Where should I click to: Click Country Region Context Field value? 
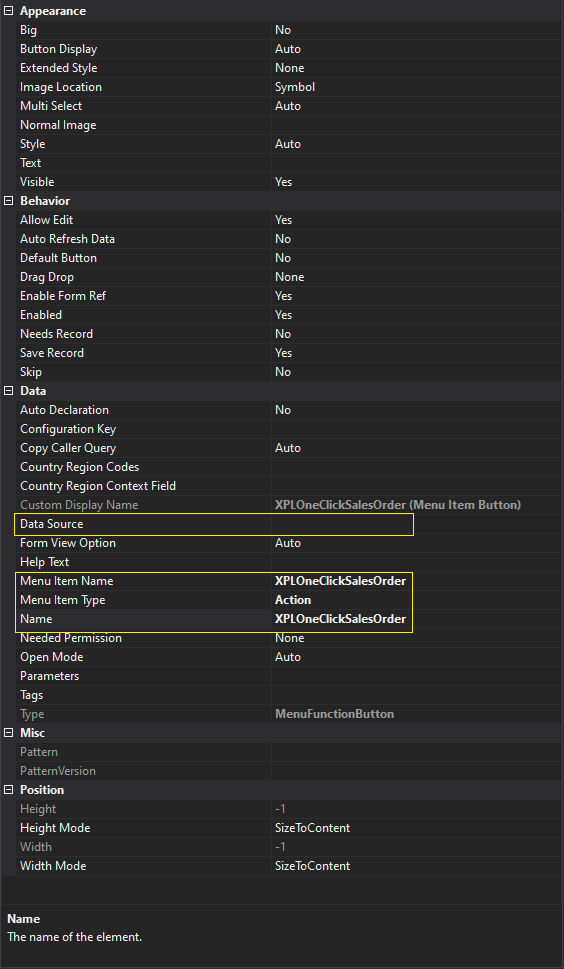tap(417, 486)
